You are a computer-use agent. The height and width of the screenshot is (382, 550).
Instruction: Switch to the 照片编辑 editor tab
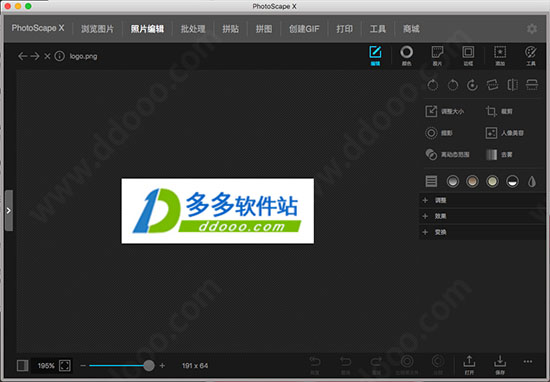click(147, 29)
